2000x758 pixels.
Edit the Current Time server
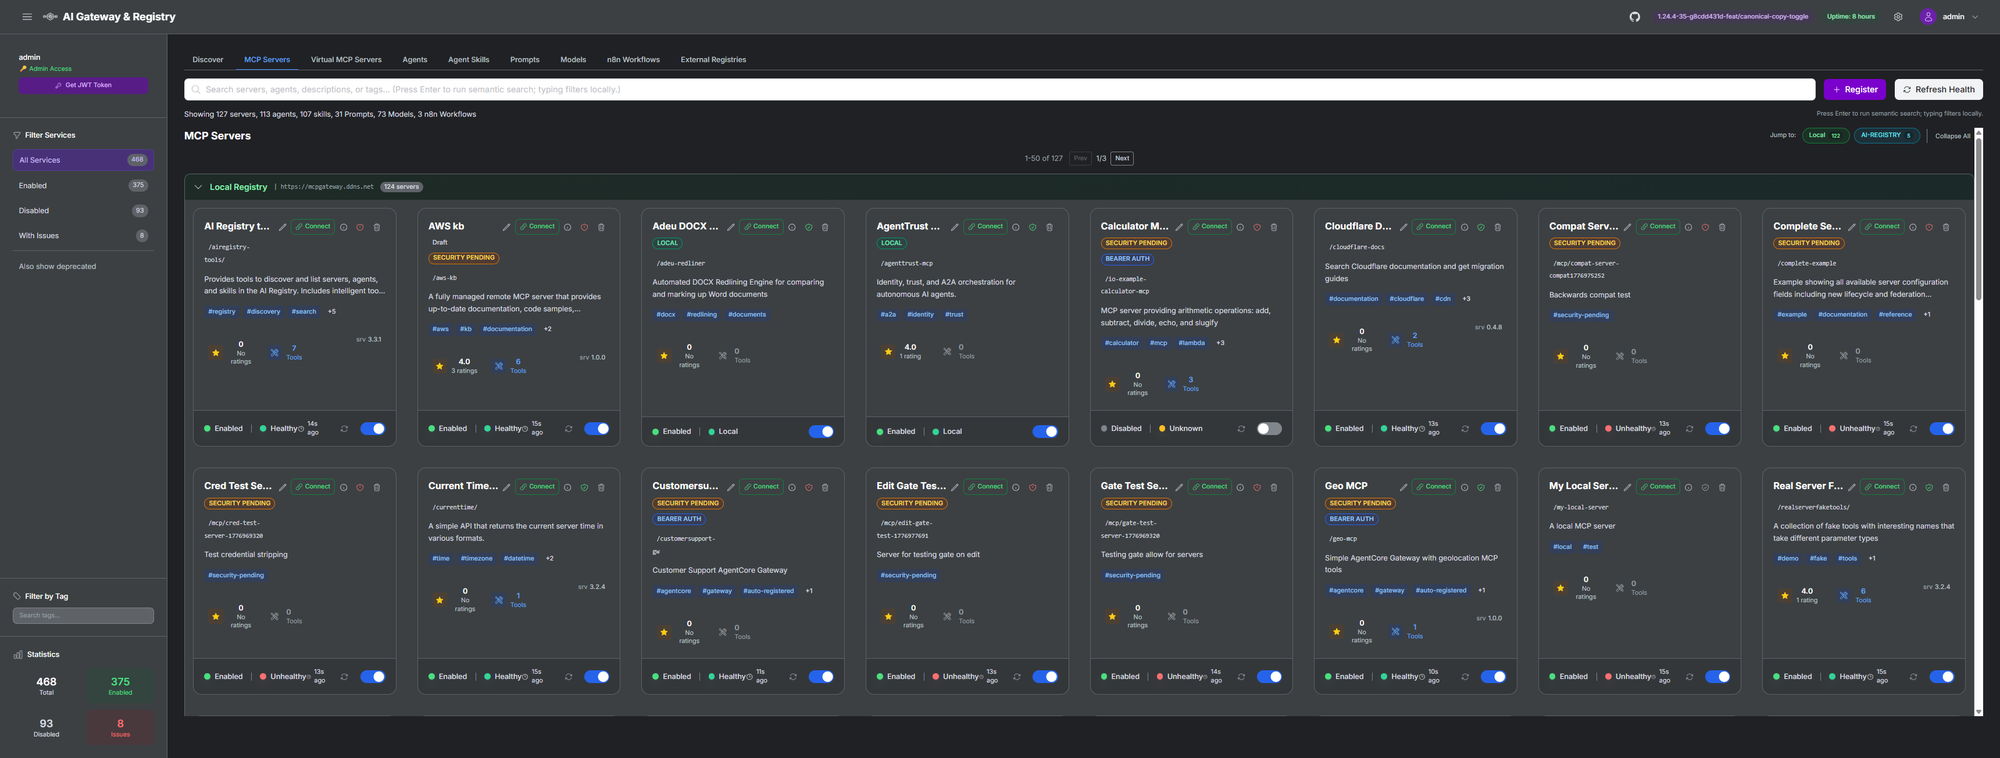(x=506, y=487)
